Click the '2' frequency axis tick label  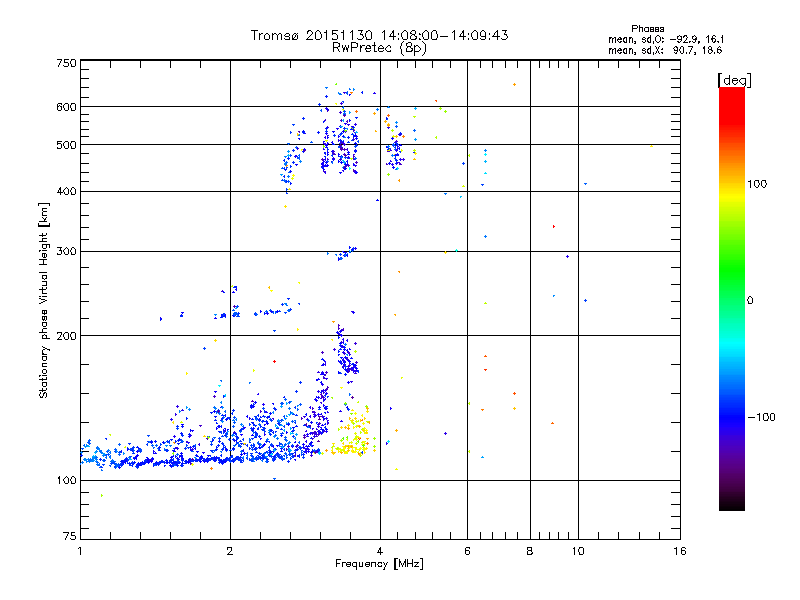pos(230,551)
